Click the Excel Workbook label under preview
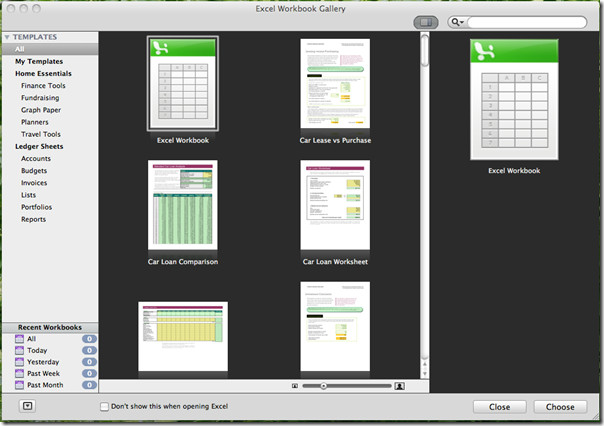The width and height of the screenshot is (604, 426). (x=514, y=171)
